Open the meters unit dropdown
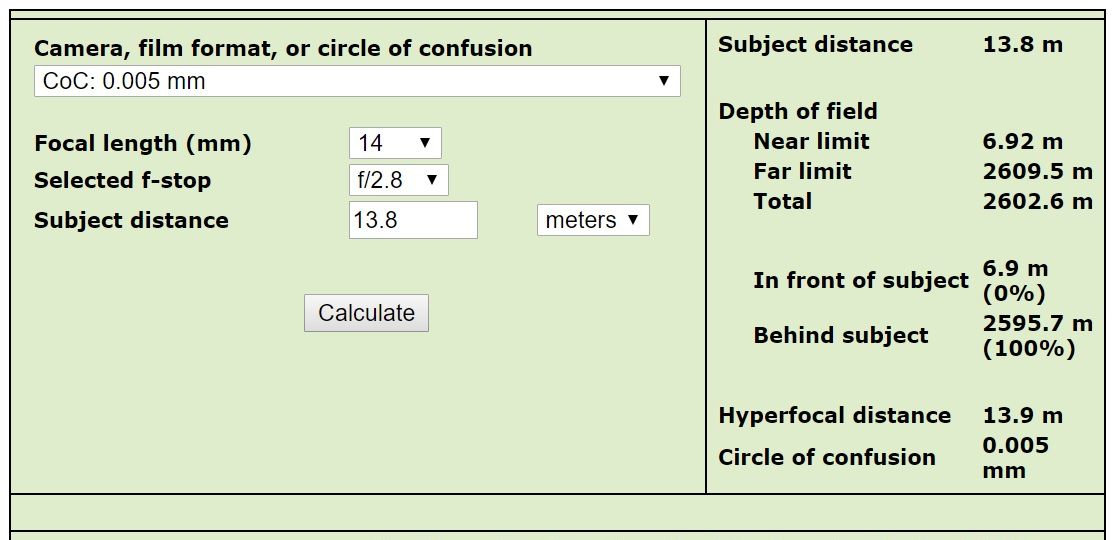Screen dimensions: 1112x540 coord(593,220)
